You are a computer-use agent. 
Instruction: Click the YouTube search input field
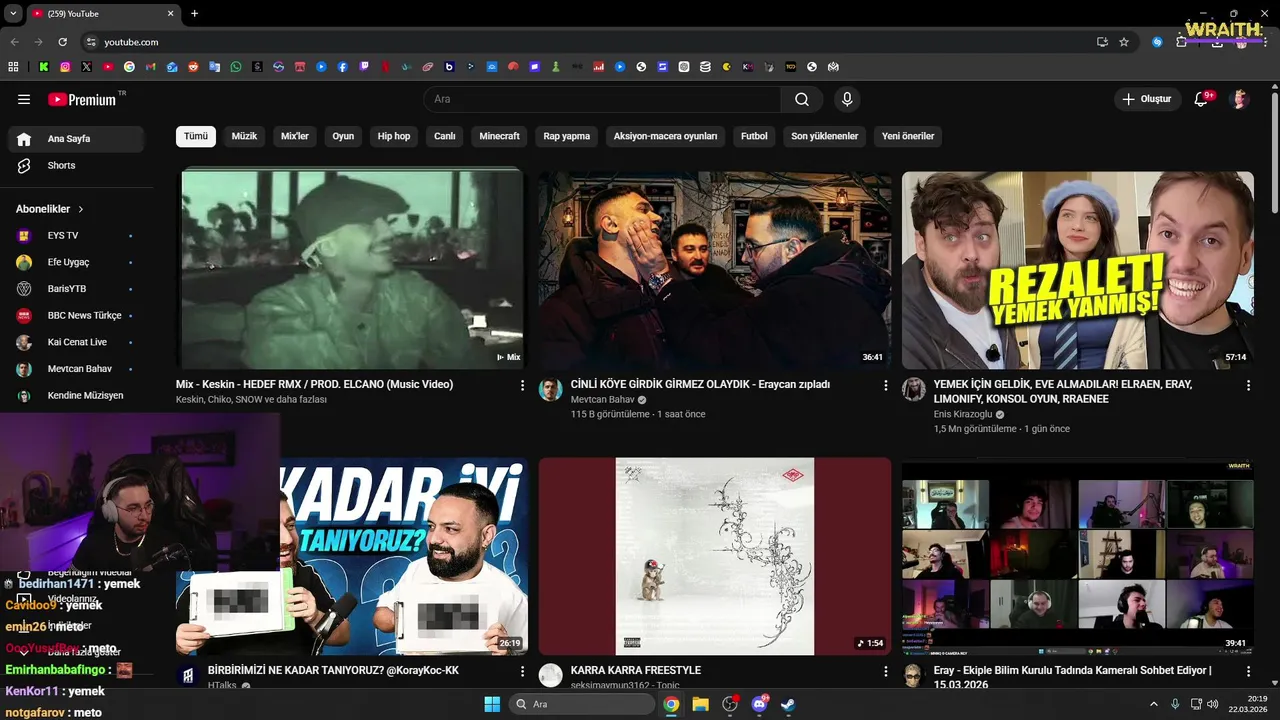tap(603, 99)
